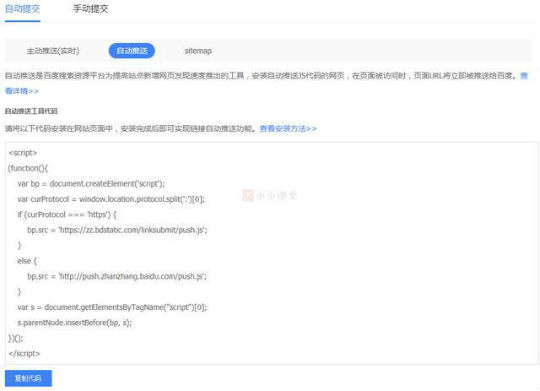The image size is (540, 391).
Task: Click the zz.bdstatic.com push.js URL line
Action: (117, 230)
